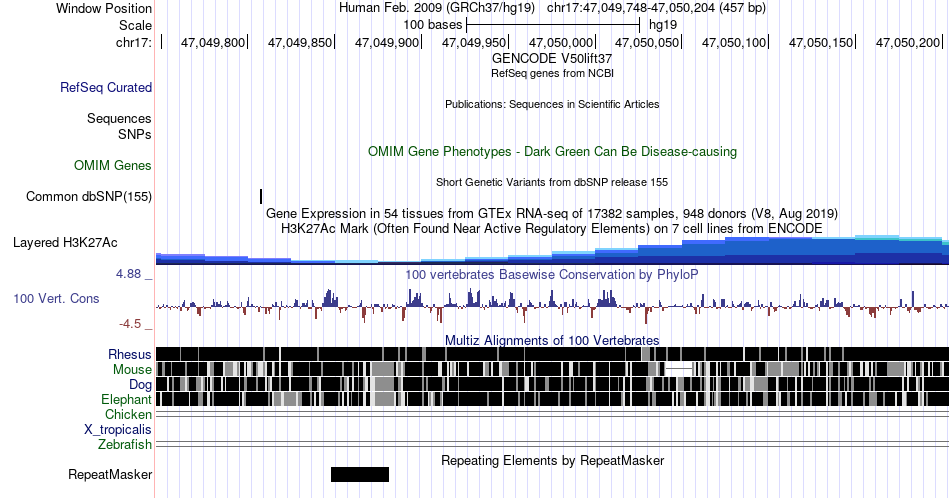Click the 47,050,000 ruler position

[561, 42]
